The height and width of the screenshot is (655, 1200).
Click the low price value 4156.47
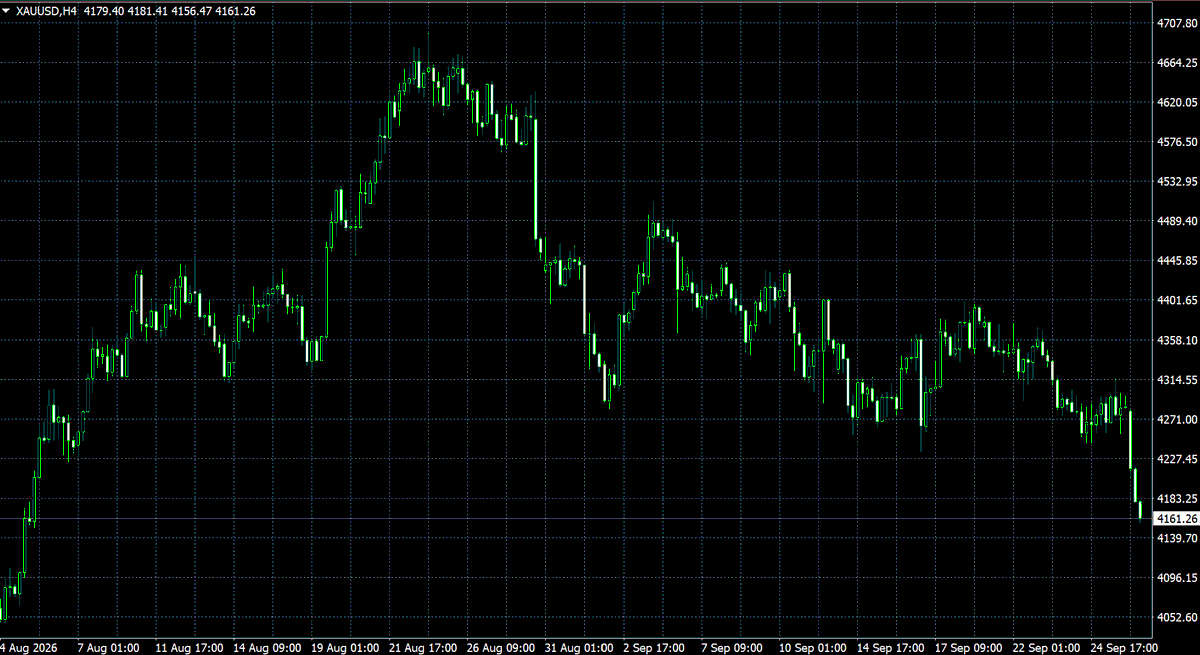click(x=191, y=11)
